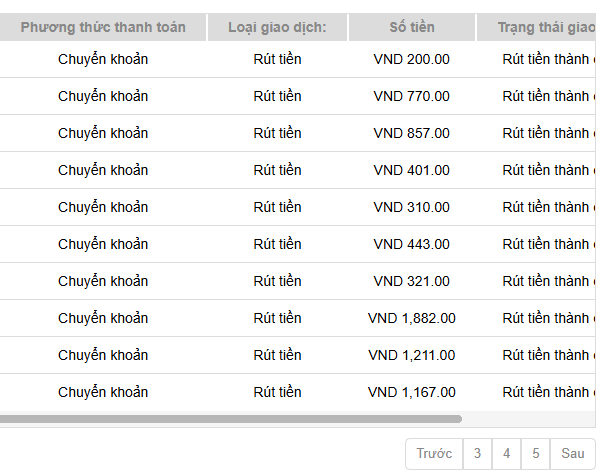The width and height of the screenshot is (613, 476).
Task: Go to page 4
Action: 507,453
